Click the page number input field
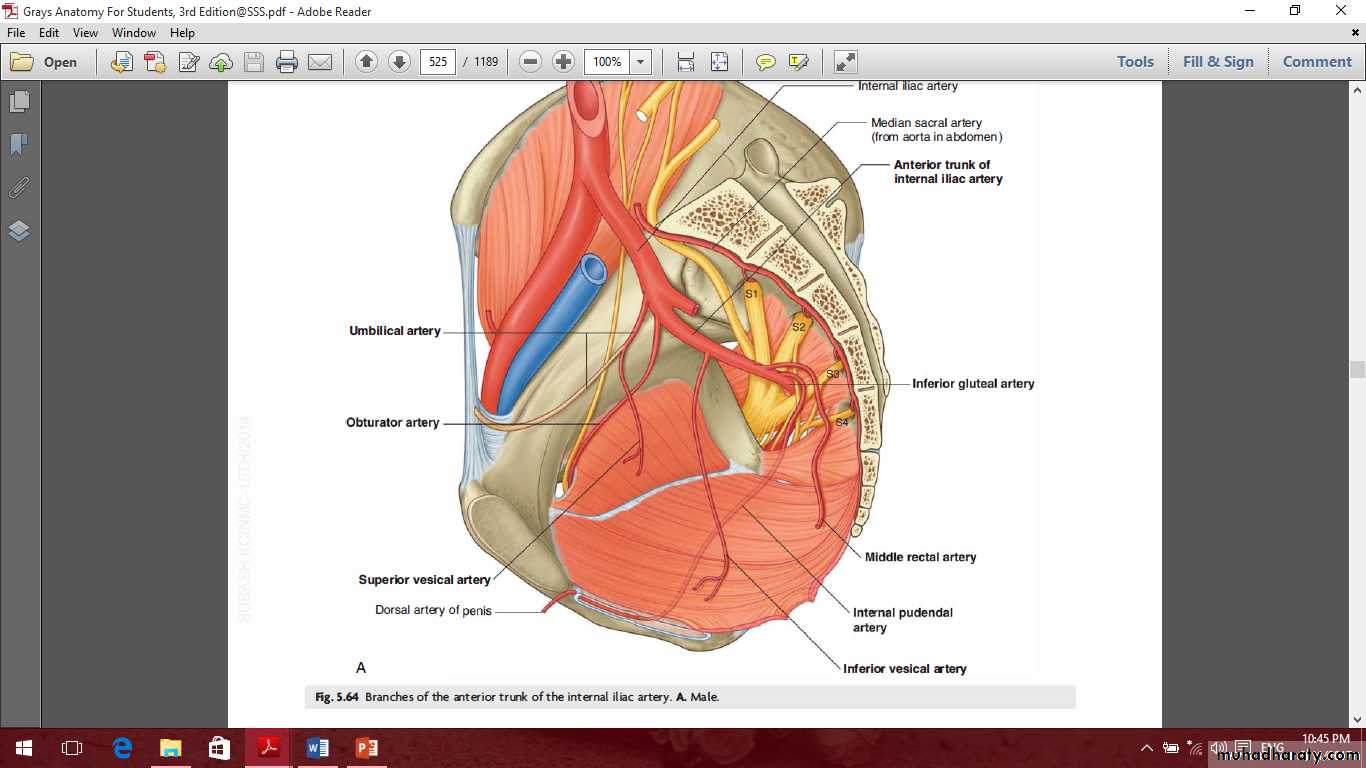This screenshot has height=768, width=1366. [x=438, y=62]
